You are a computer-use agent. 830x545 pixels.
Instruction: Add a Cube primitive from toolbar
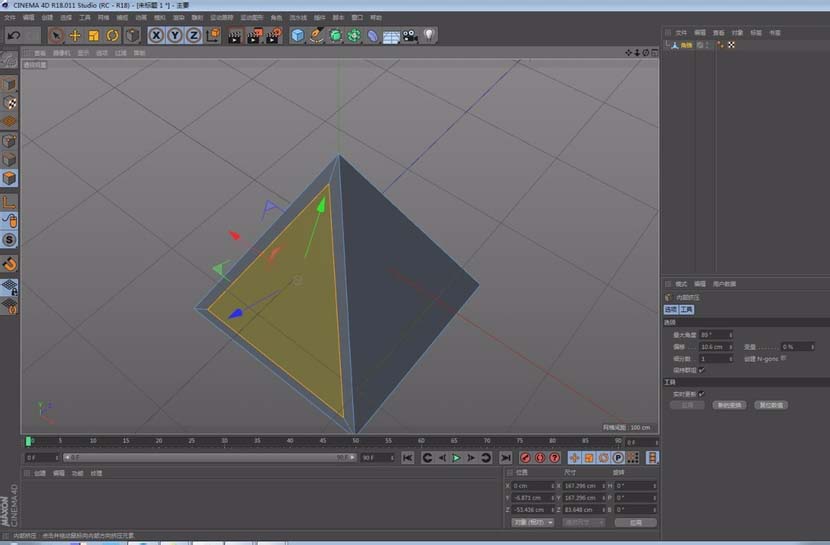tap(297, 35)
